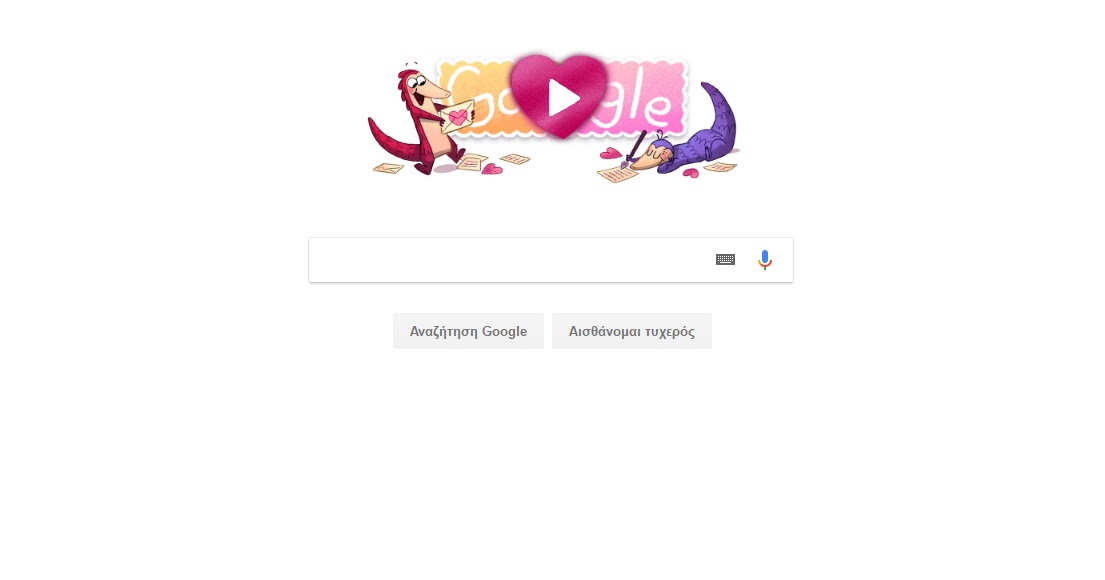The image size is (1105, 580).
Task: Click the letter G on the doodle's orange banner
Action: pyautogui.click(x=465, y=97)
